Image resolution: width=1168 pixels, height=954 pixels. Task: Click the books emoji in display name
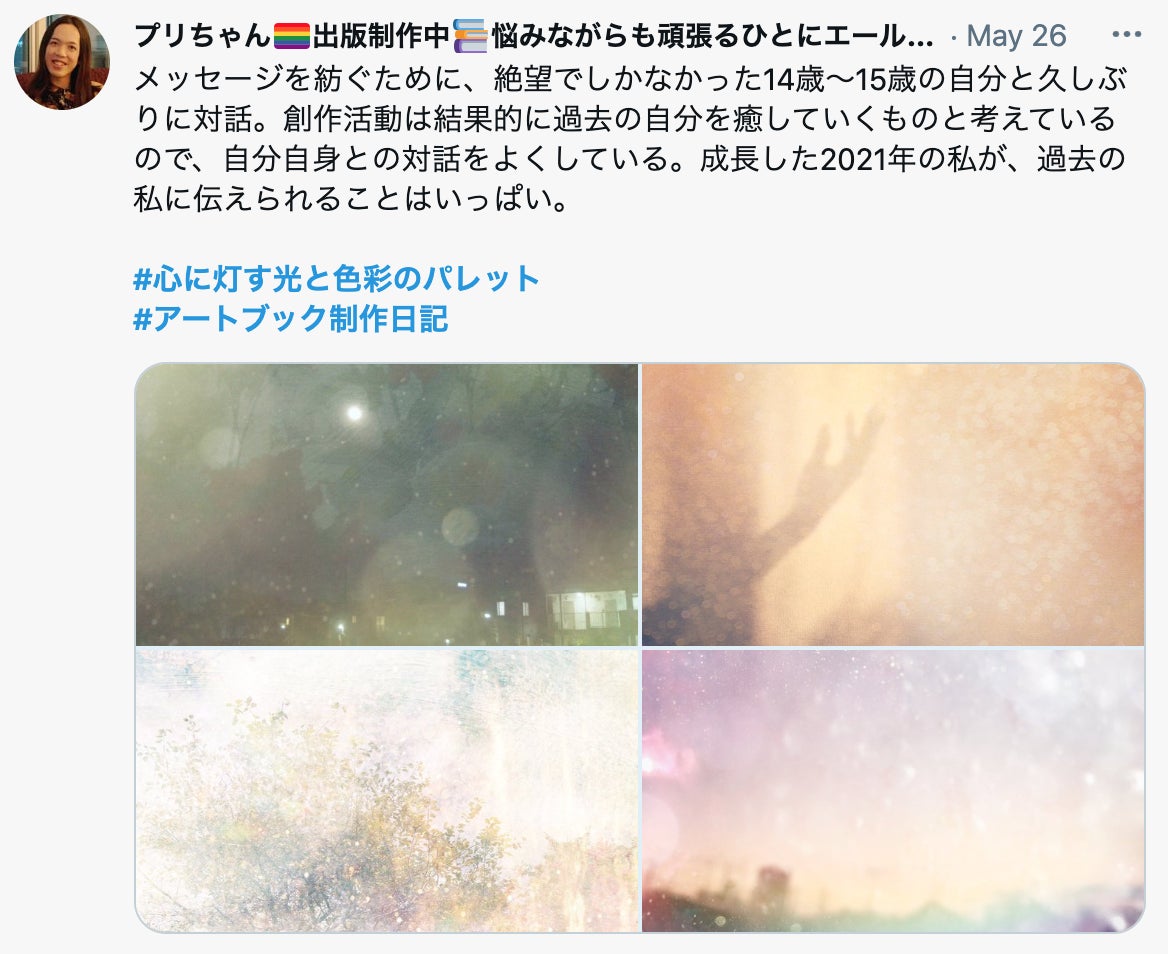(470, 35)
